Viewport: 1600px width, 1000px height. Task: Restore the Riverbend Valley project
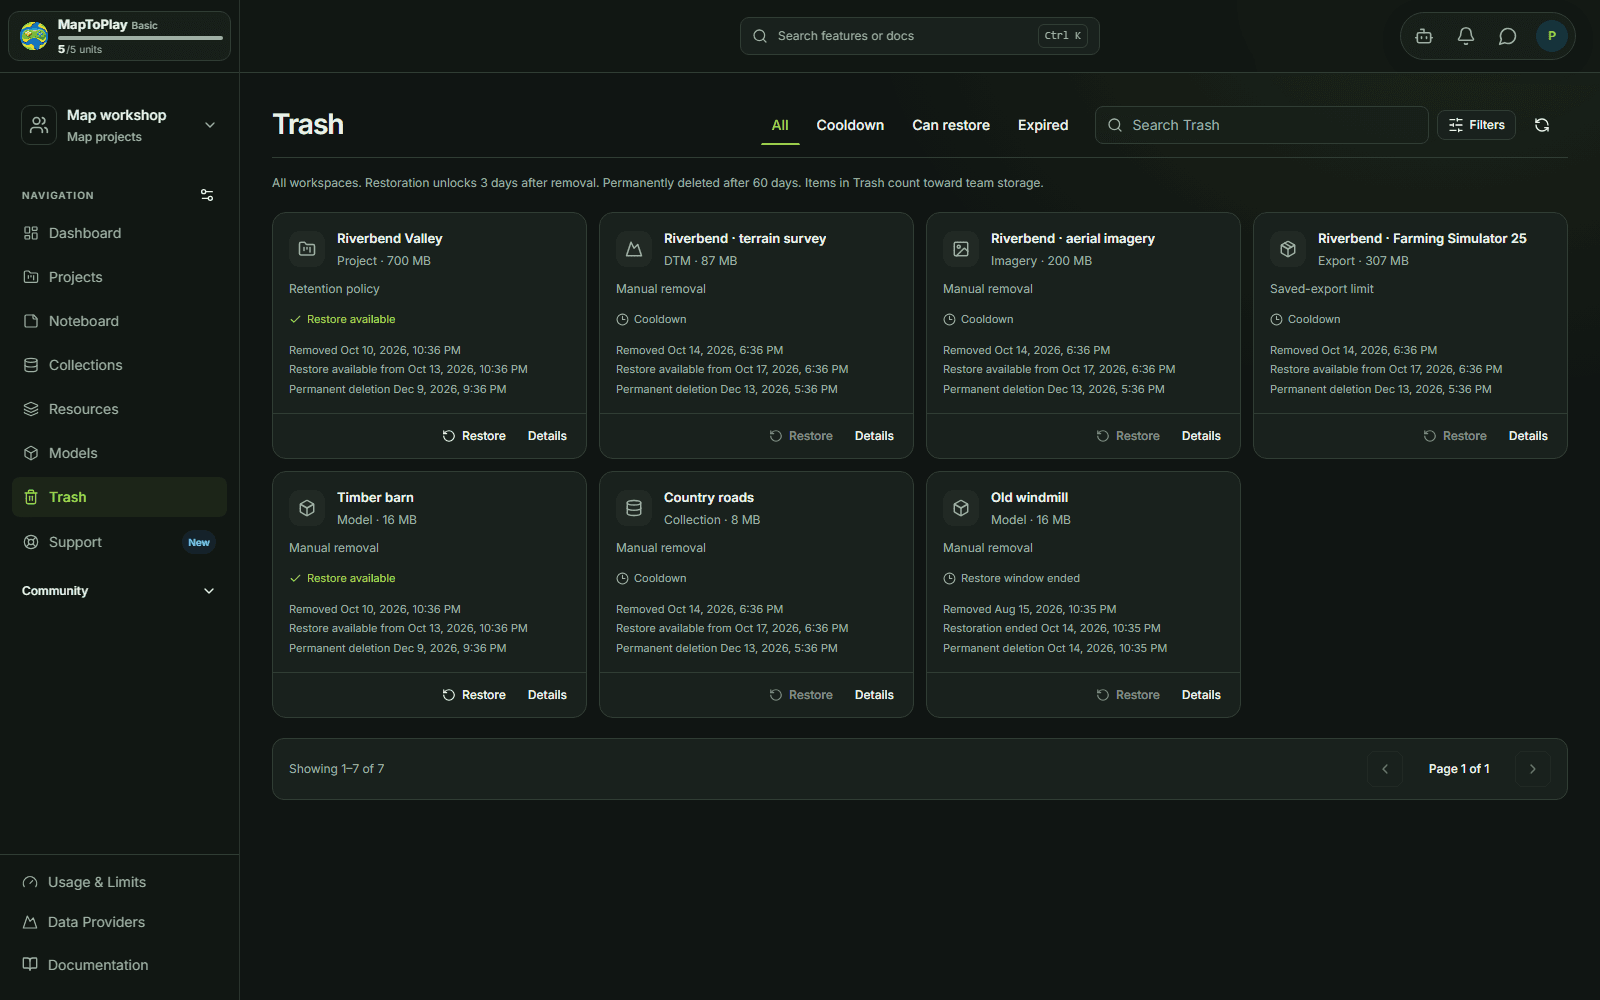click(x=474, y=436)
